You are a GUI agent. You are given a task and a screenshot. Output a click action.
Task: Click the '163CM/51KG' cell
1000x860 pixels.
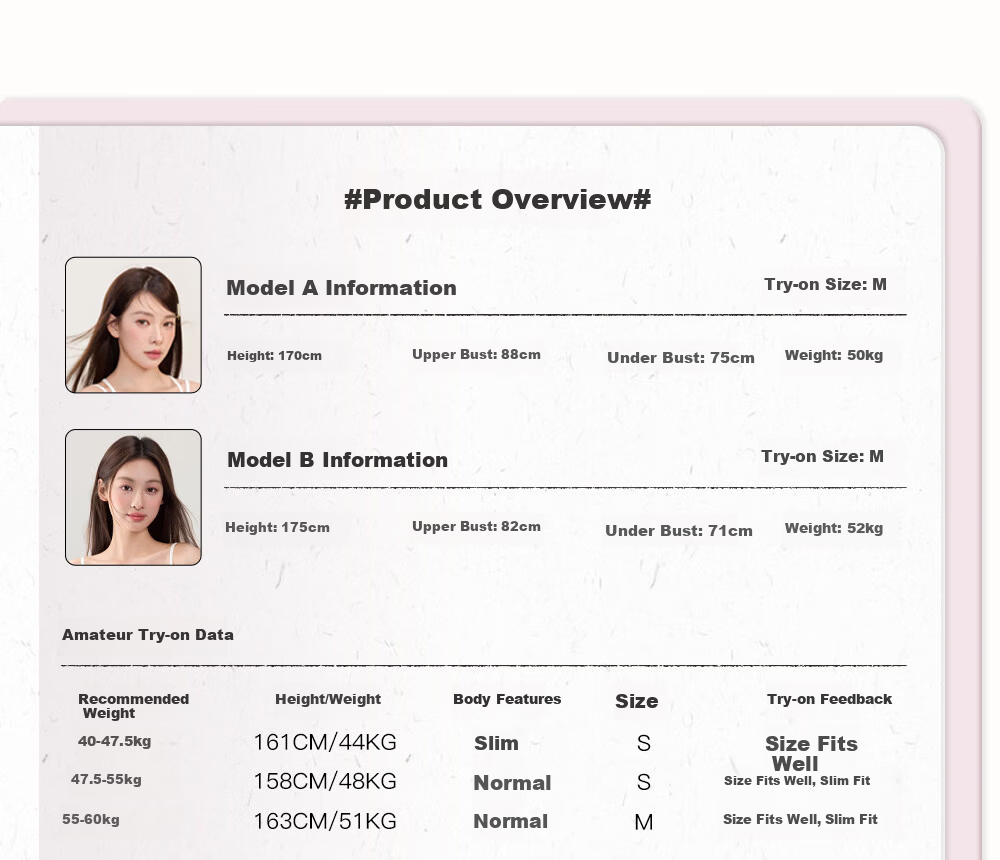click(x=325, y=821)
